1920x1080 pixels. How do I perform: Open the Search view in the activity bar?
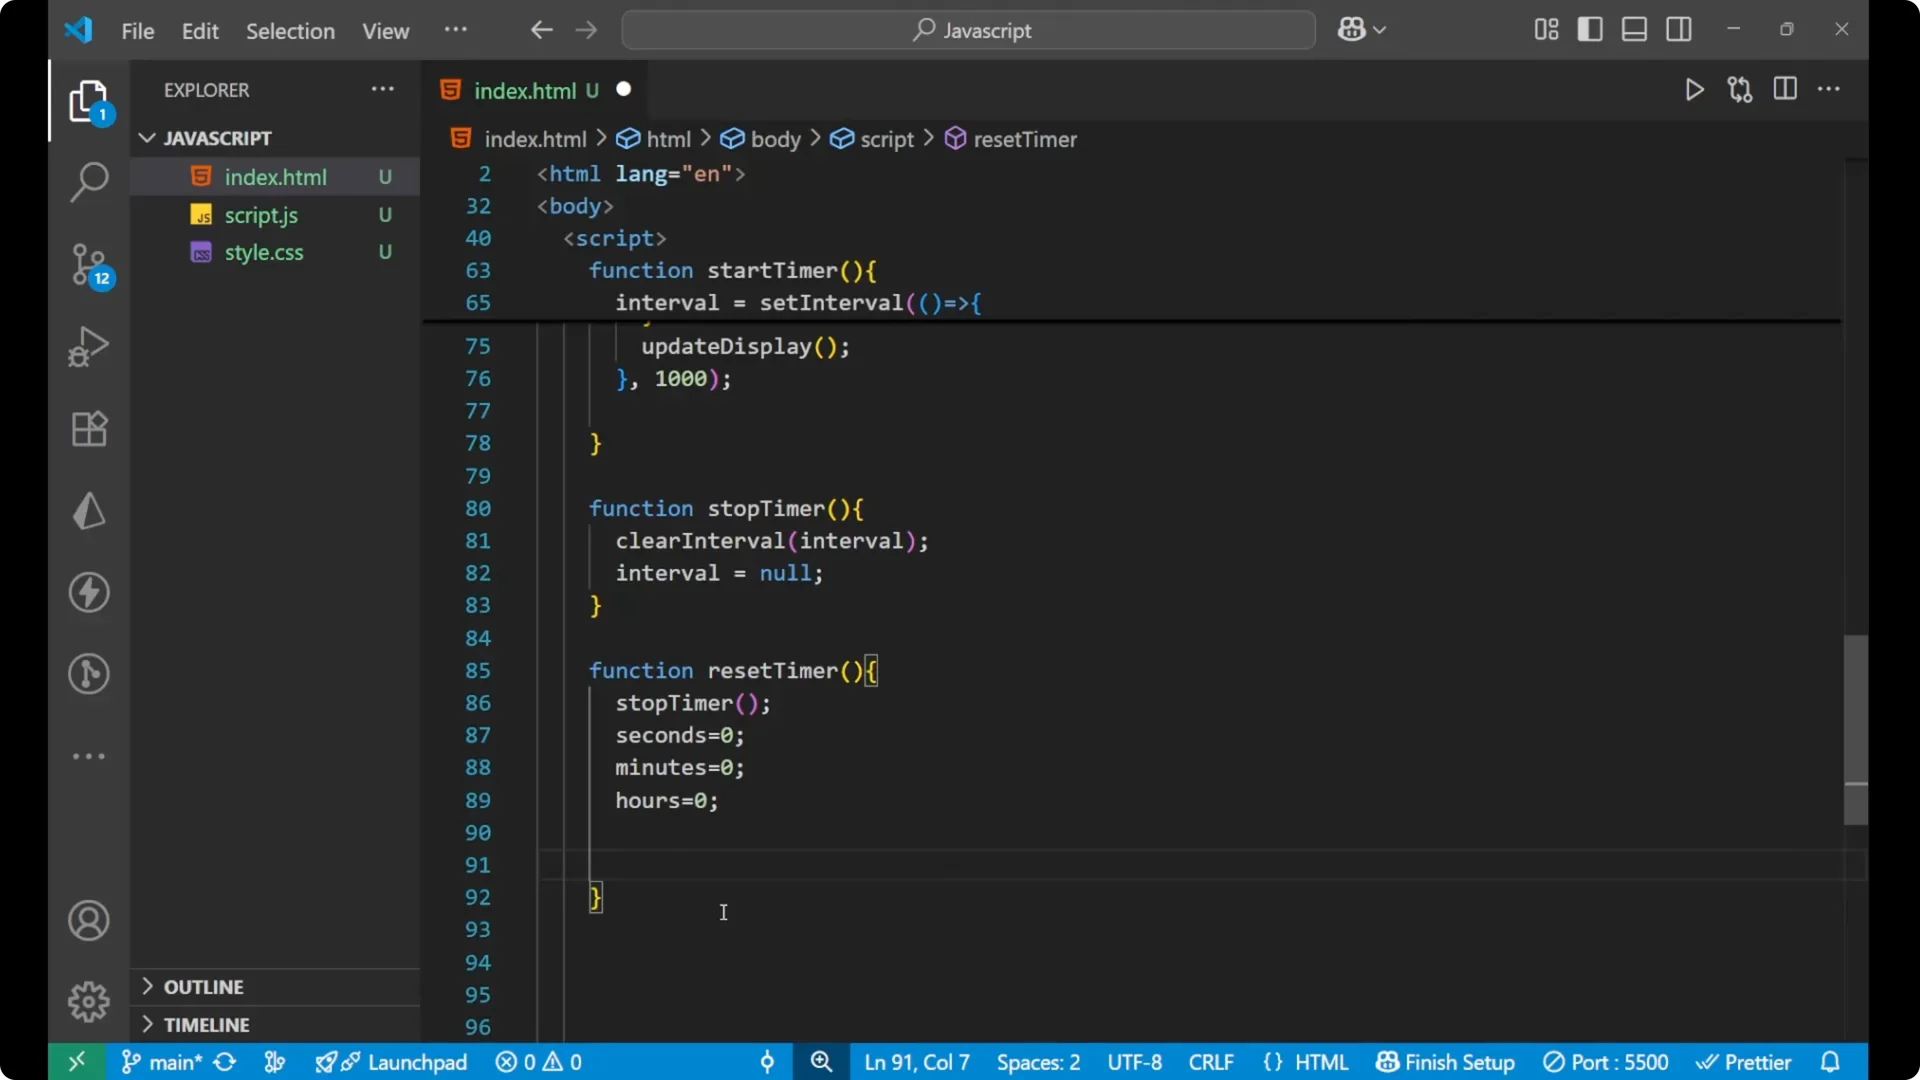pyautogui.click(x=88, y=182)
